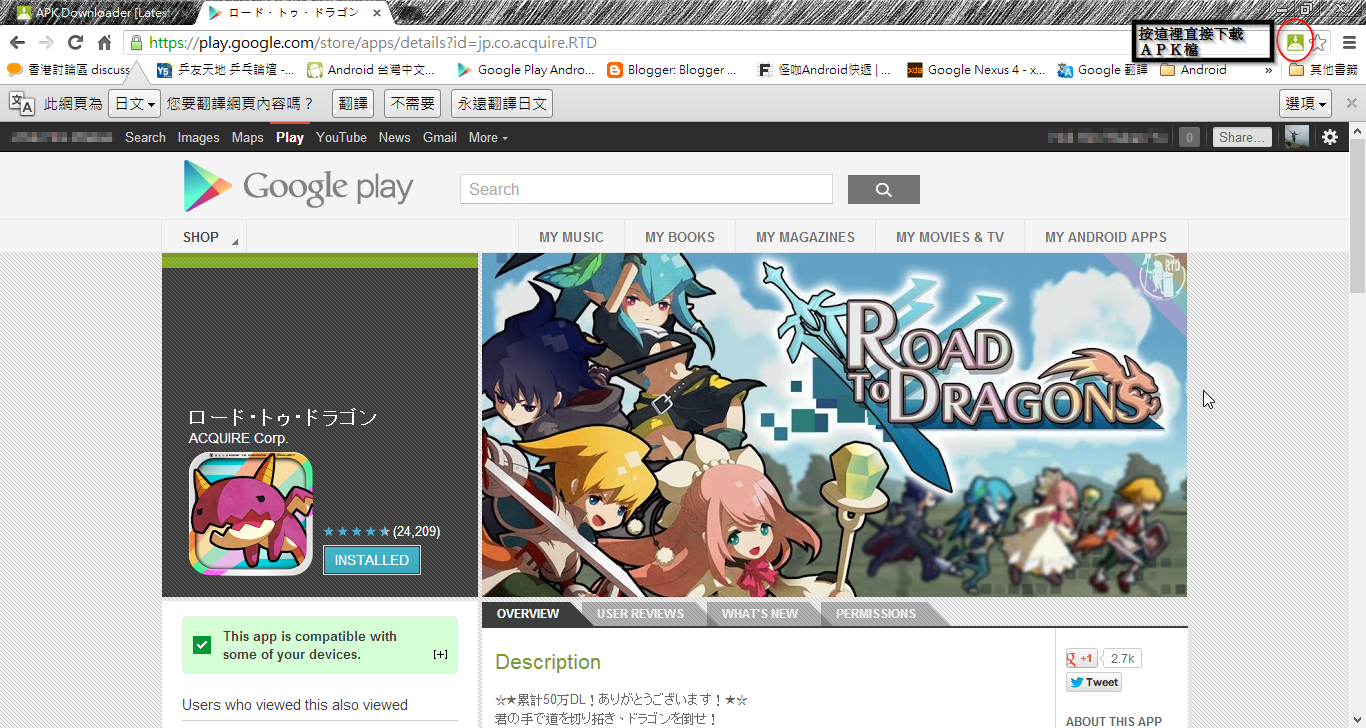Open the OVERVIEW tab
Image resolution: width=1366 pixels, height=728 pixels.
tap(528, 613)
